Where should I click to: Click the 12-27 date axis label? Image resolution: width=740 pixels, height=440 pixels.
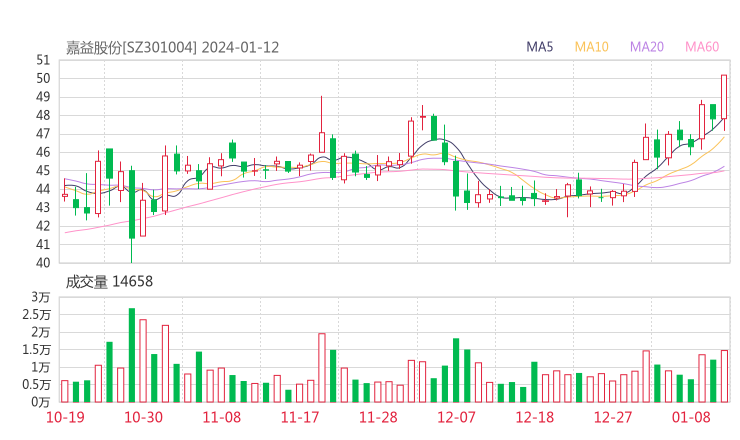click(x=613, y=417)
